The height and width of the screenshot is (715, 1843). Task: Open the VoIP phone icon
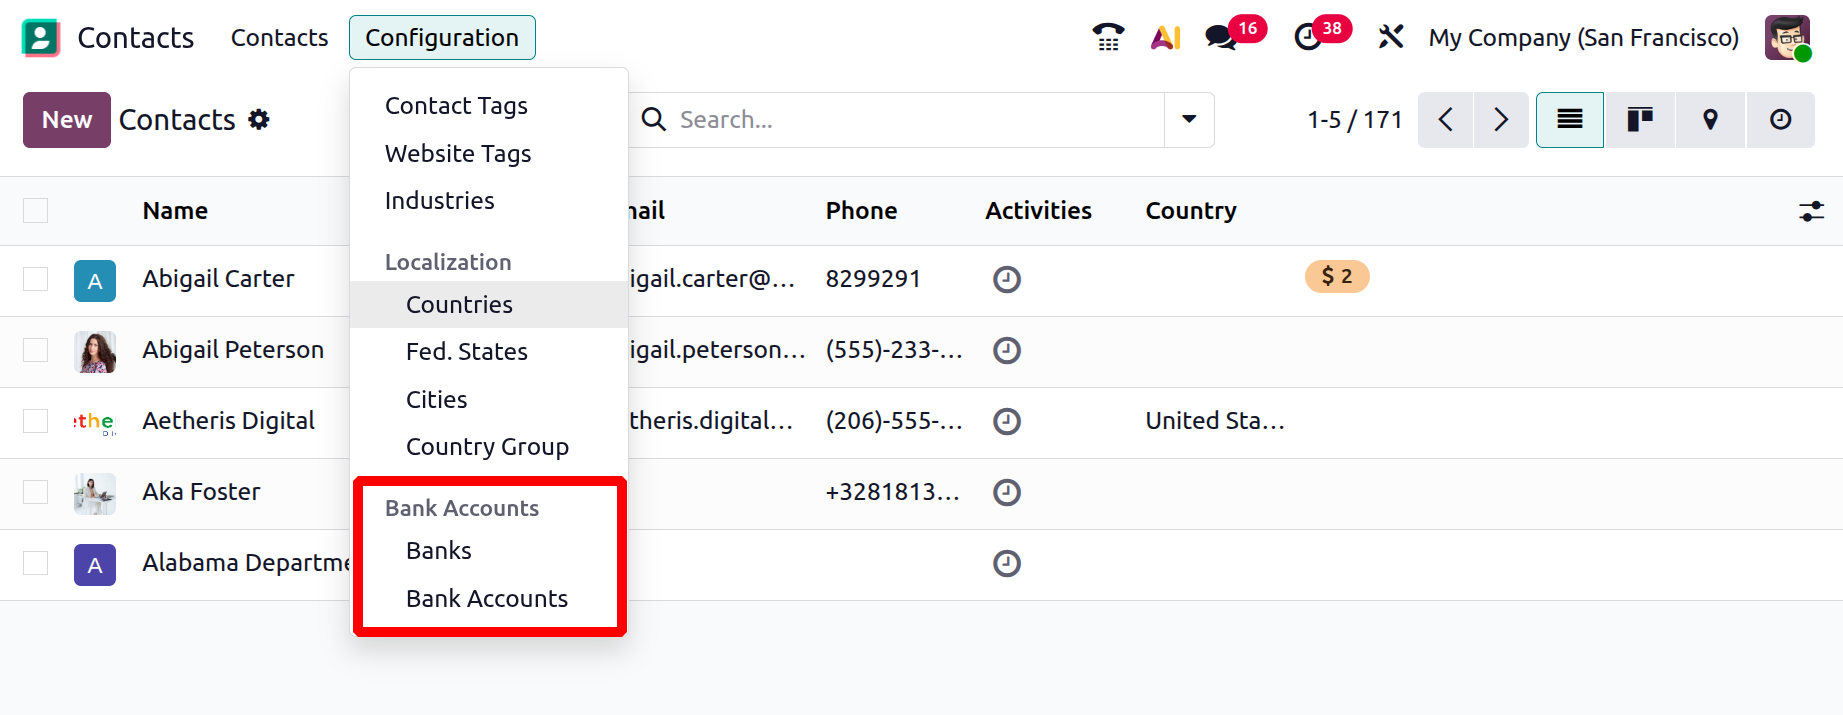[x=1108, y=38]
